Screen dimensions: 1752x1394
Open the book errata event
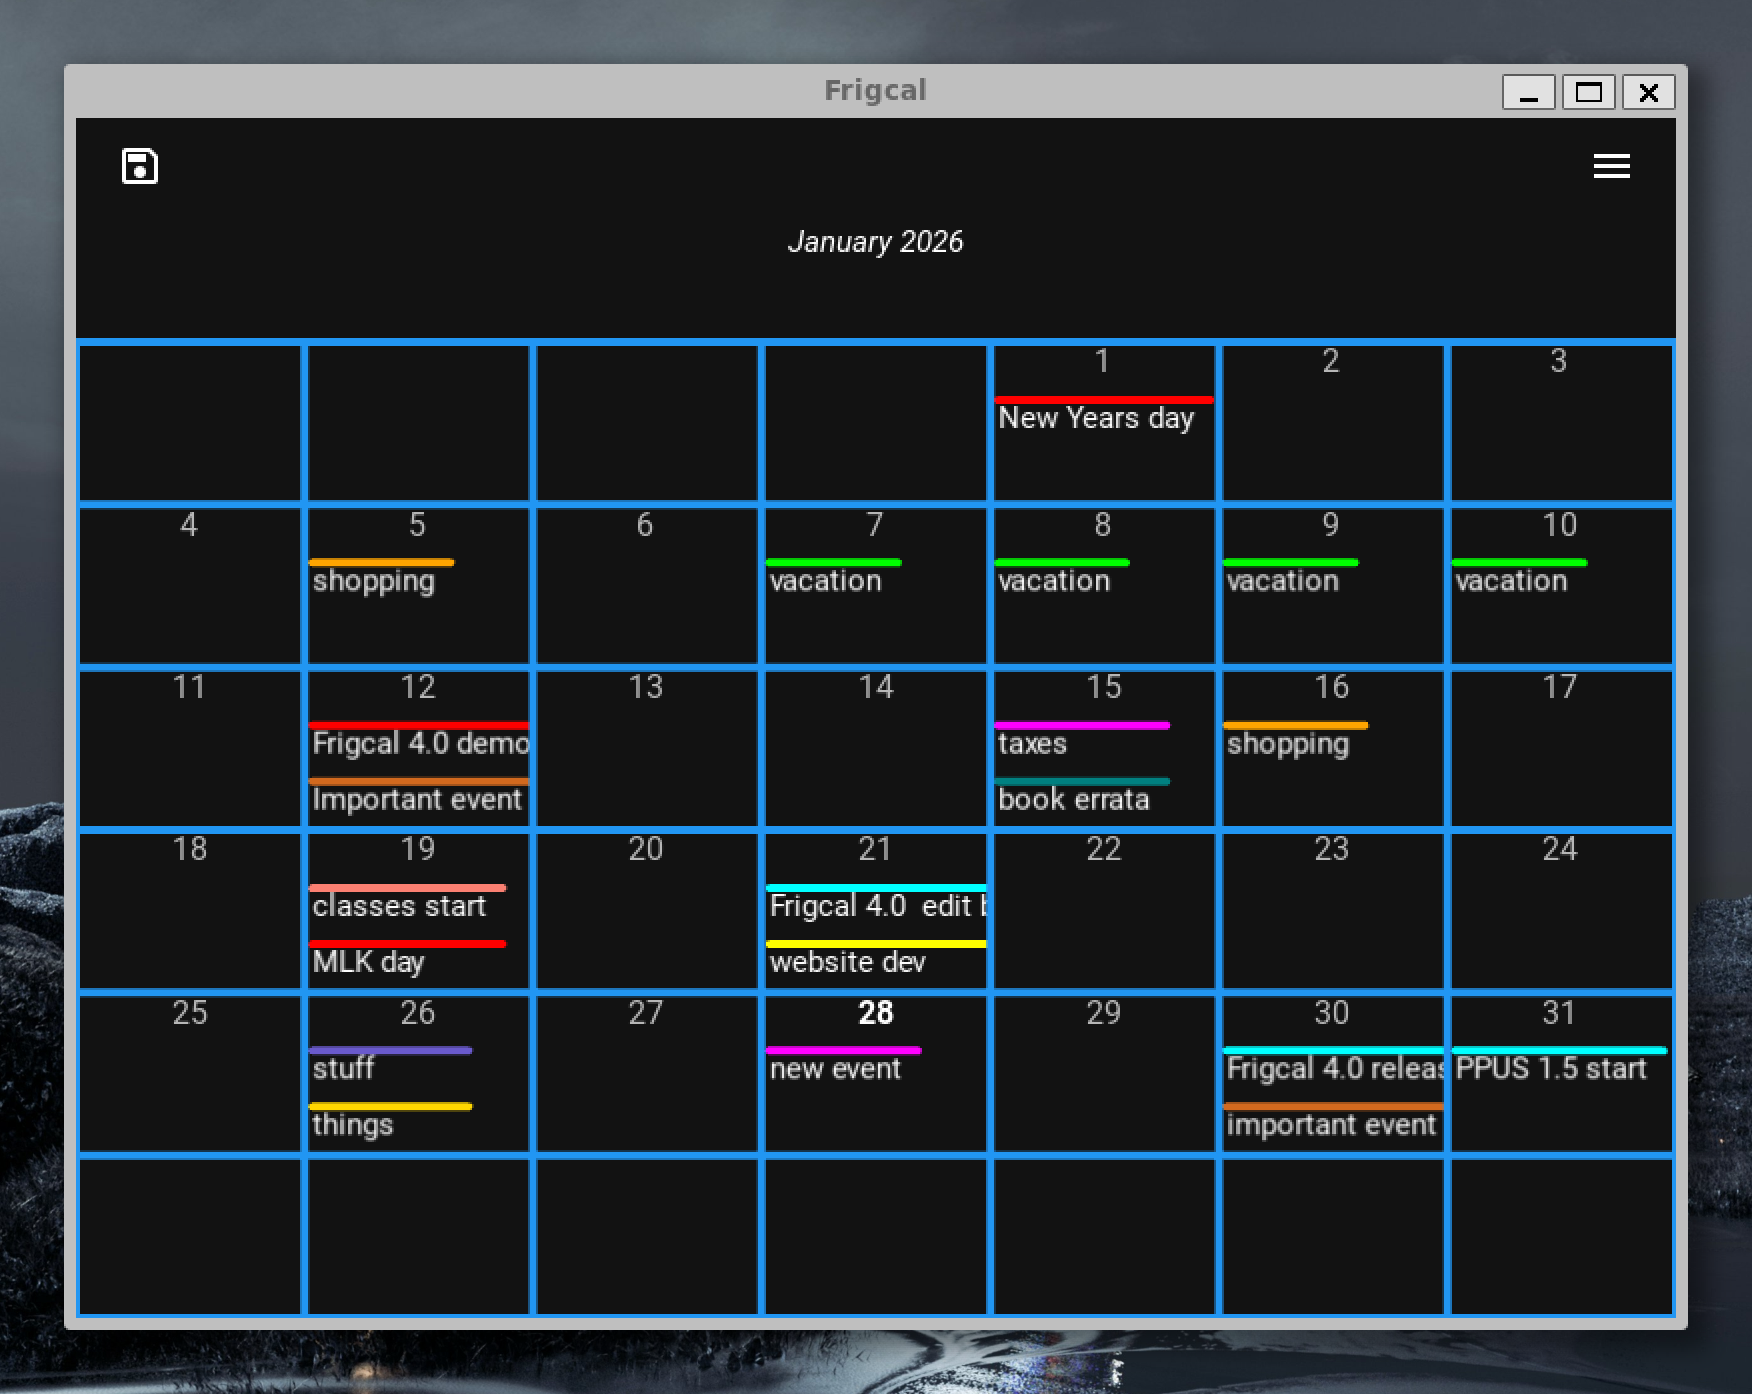click(1082, 799)
